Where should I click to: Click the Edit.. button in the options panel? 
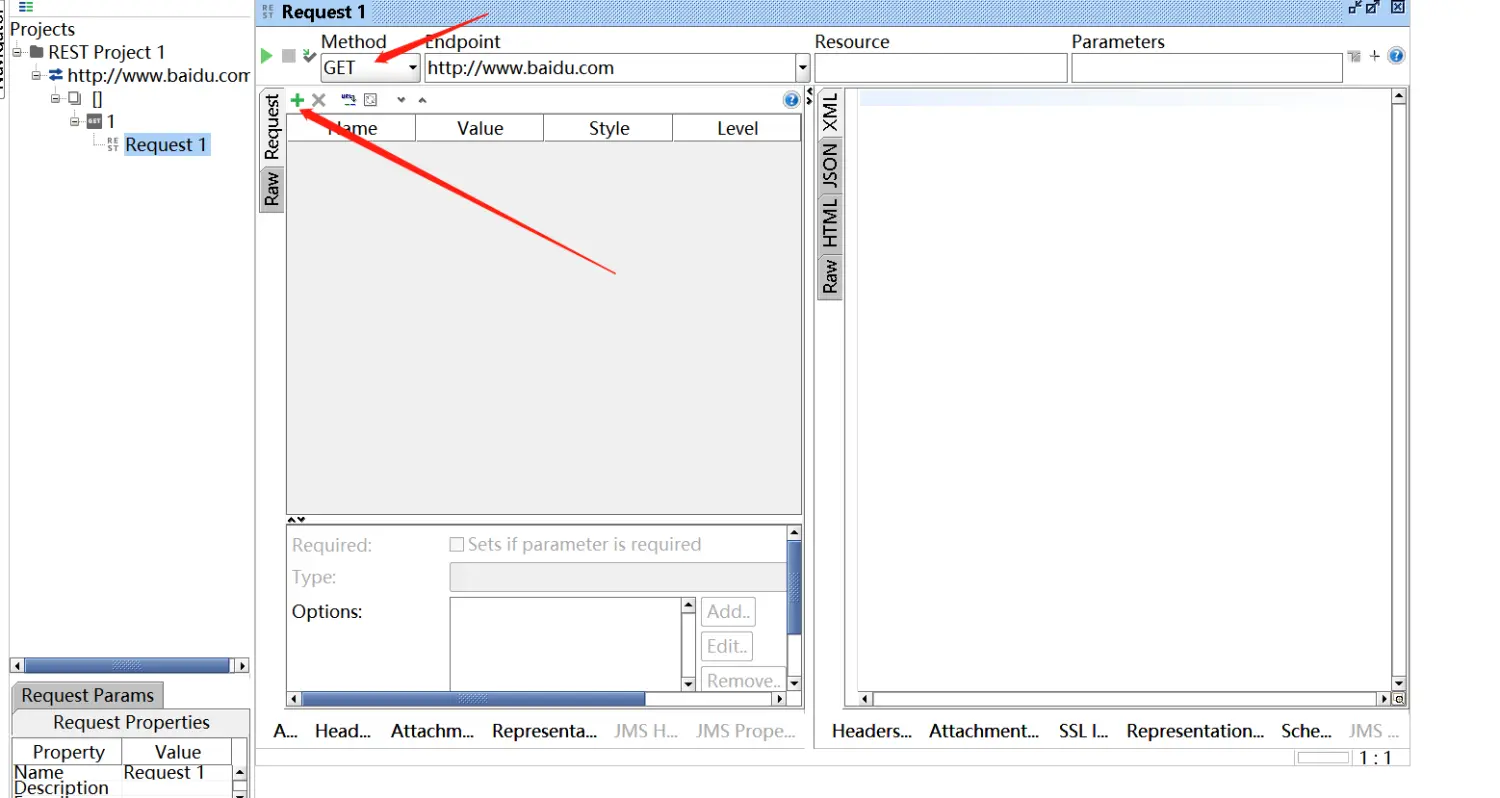point(725,646)
